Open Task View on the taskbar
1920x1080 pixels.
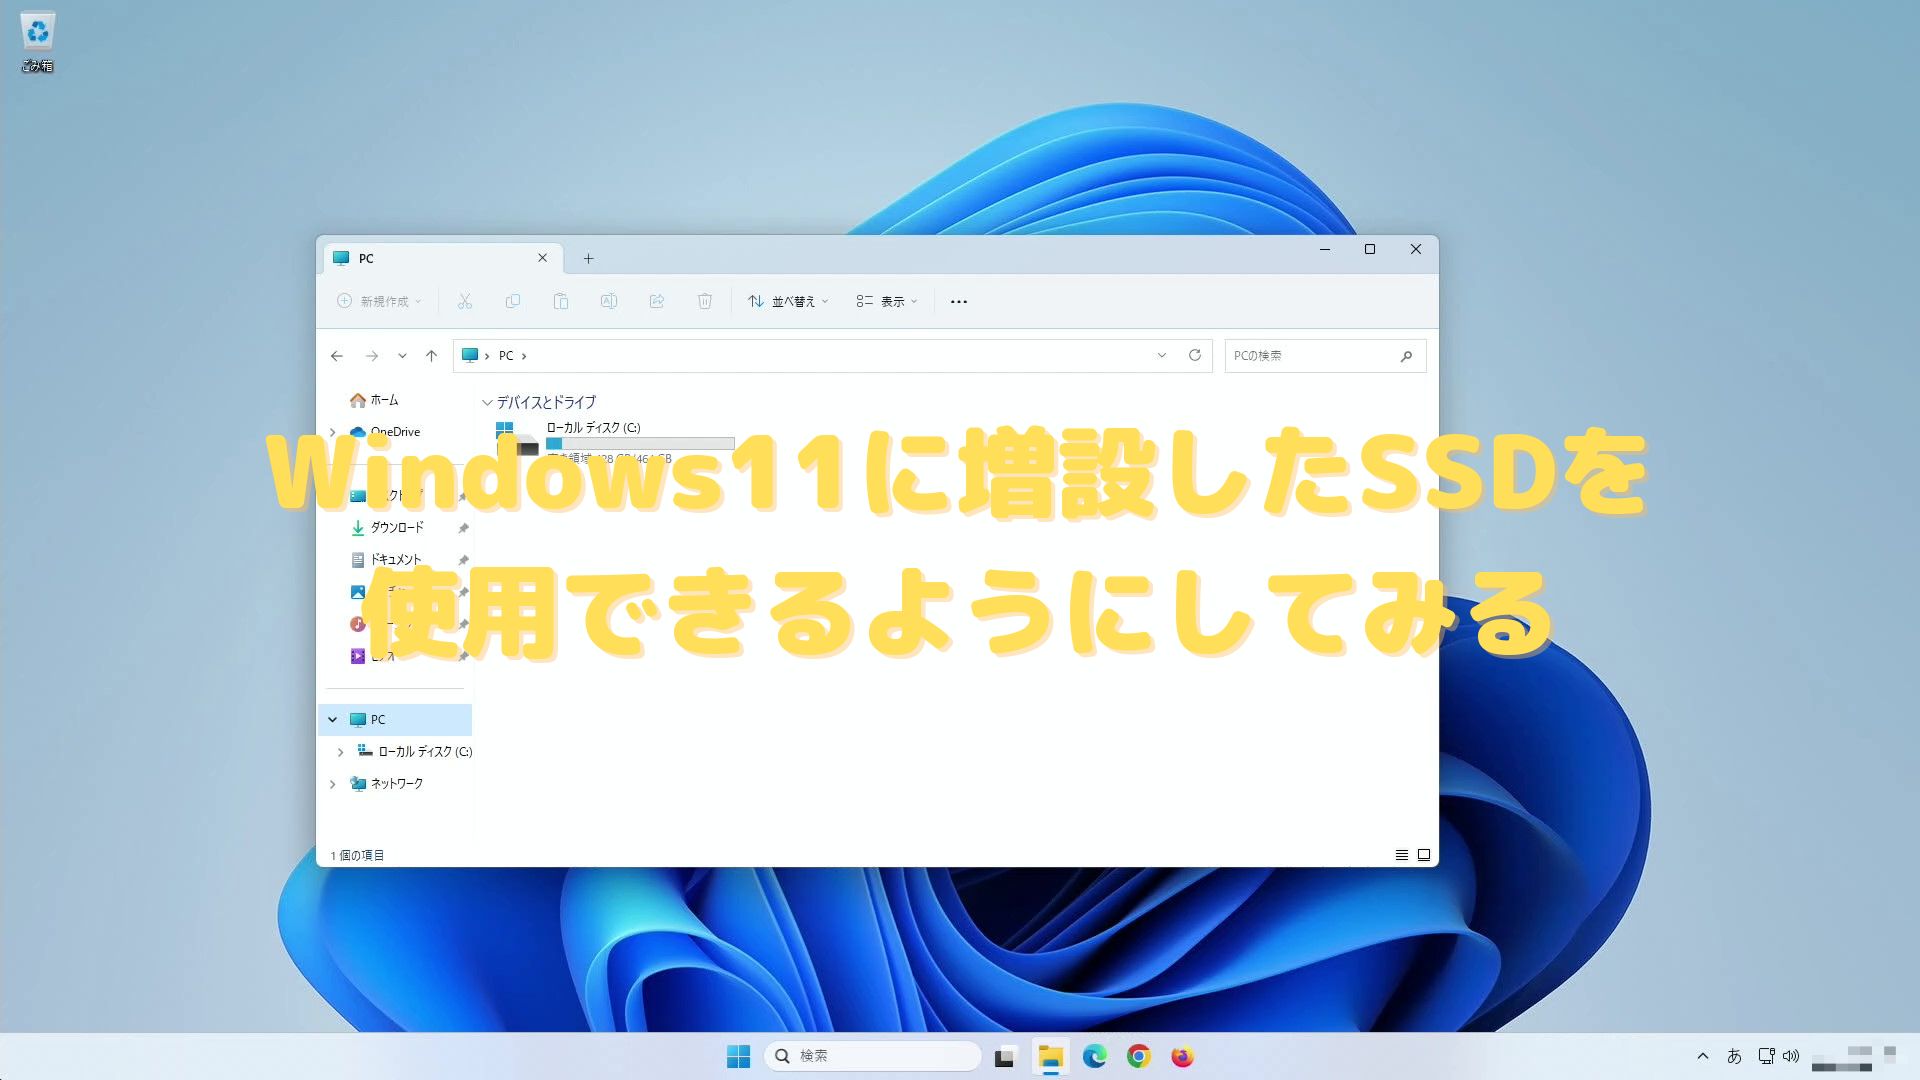1005,1056
